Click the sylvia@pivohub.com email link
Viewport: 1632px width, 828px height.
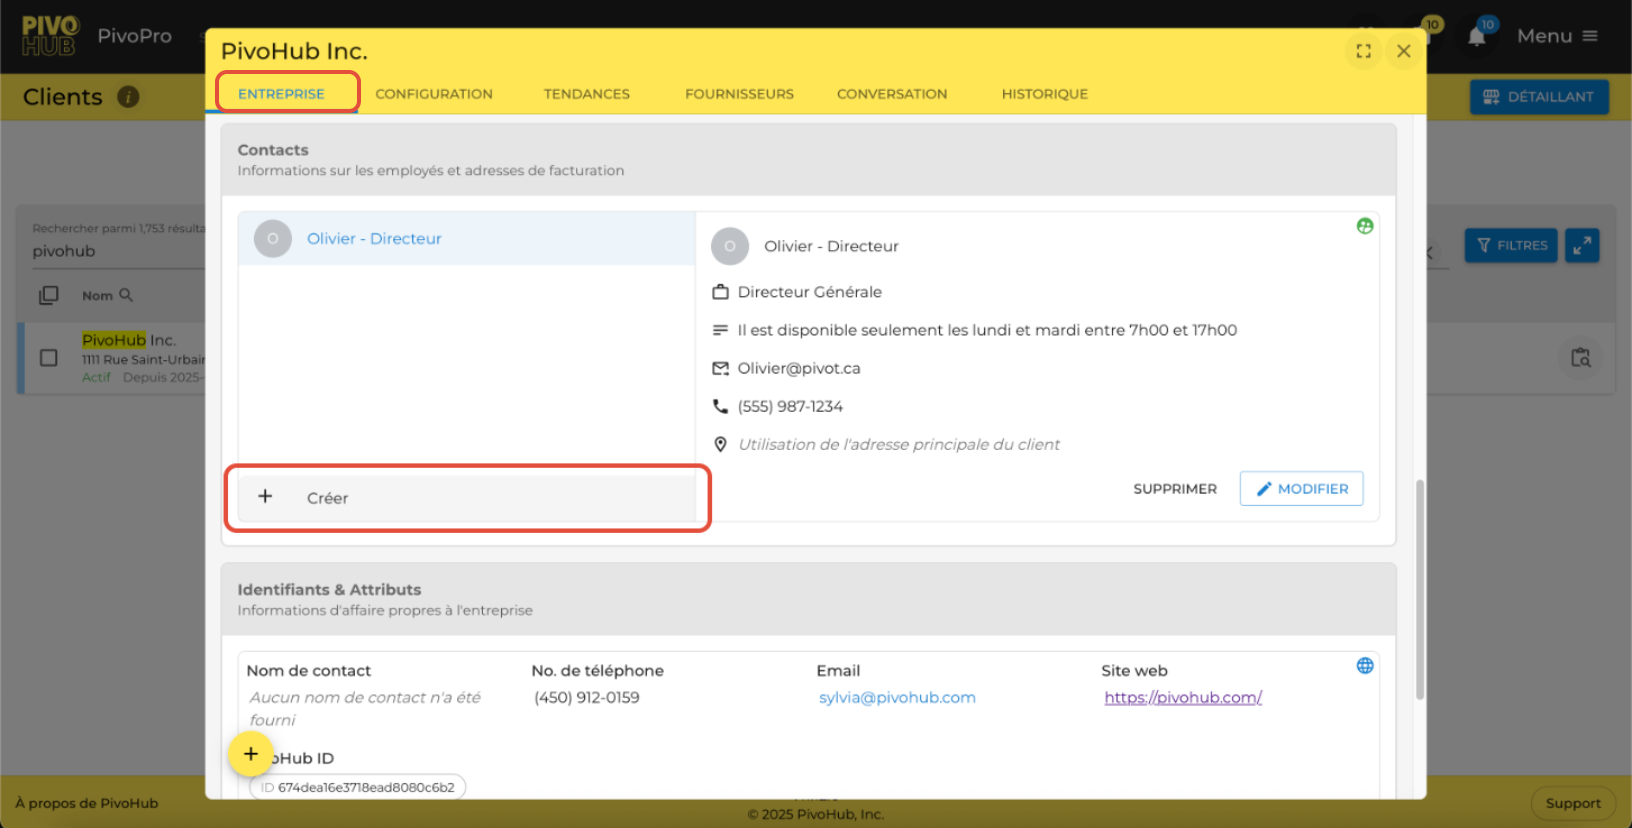click(x=897, y=697)
